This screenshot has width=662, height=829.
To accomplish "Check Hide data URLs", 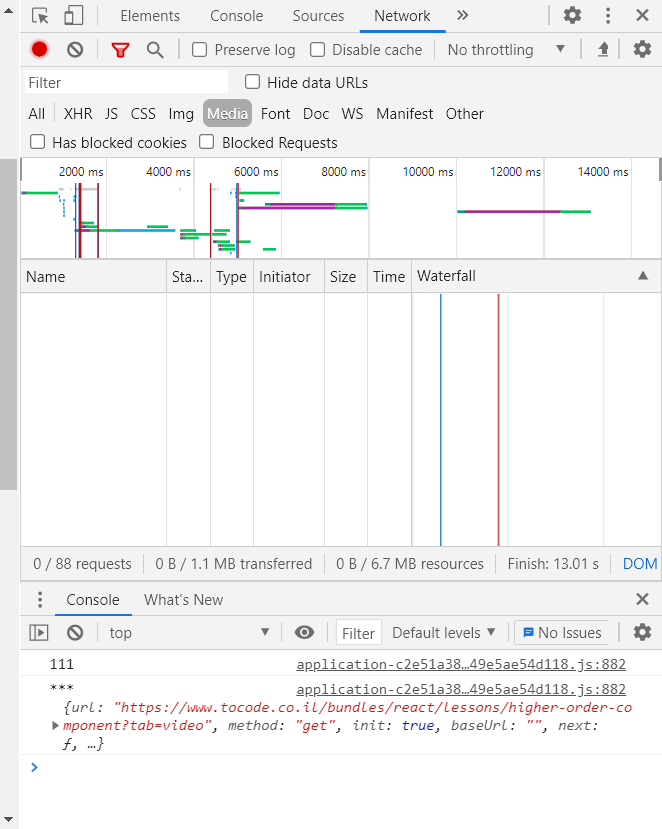I will click(x=253, y=82).
